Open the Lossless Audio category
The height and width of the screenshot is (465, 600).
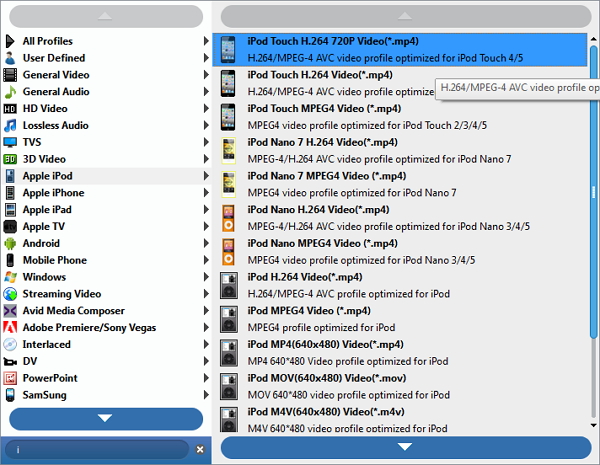tap(107, 126)
